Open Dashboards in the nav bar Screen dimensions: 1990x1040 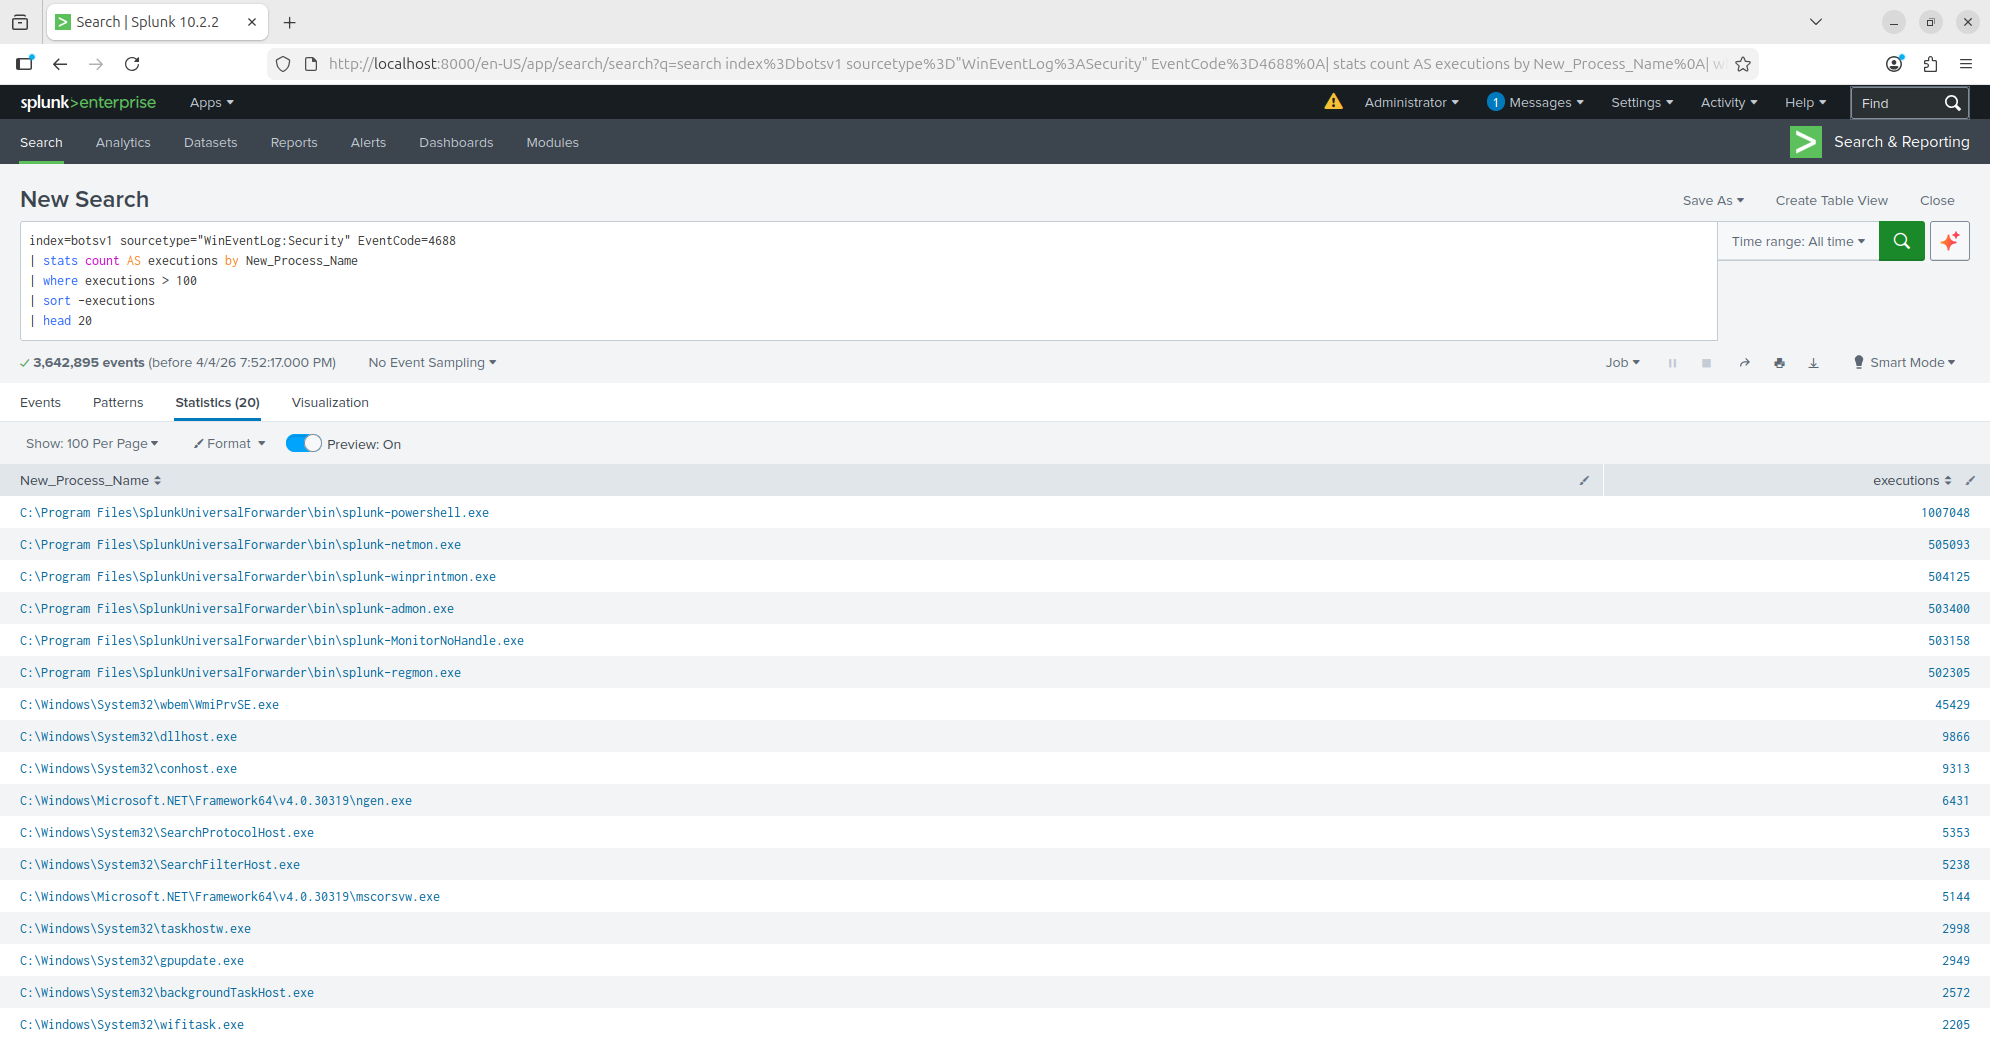(456, 143)
